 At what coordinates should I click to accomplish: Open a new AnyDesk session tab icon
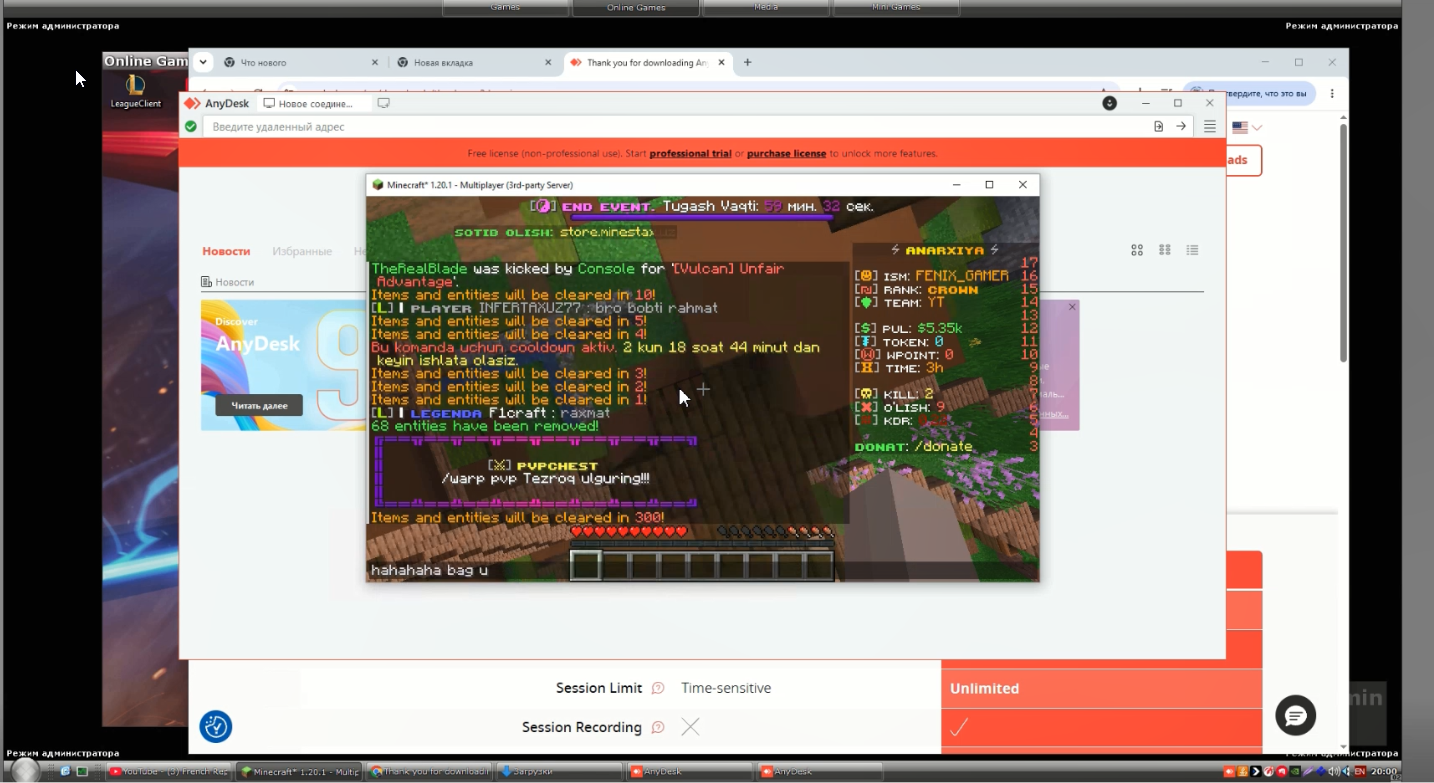(x=383, y=103)
